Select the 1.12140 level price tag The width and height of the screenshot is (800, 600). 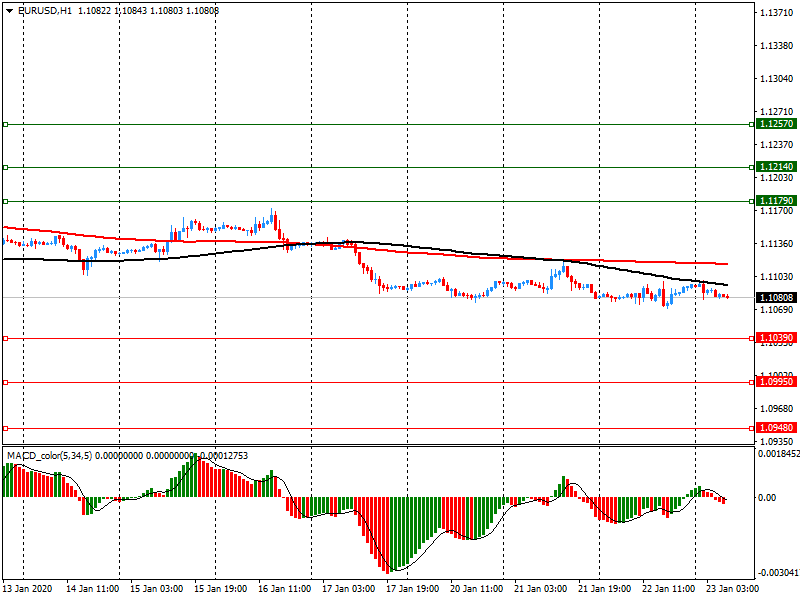coord(776,167)
